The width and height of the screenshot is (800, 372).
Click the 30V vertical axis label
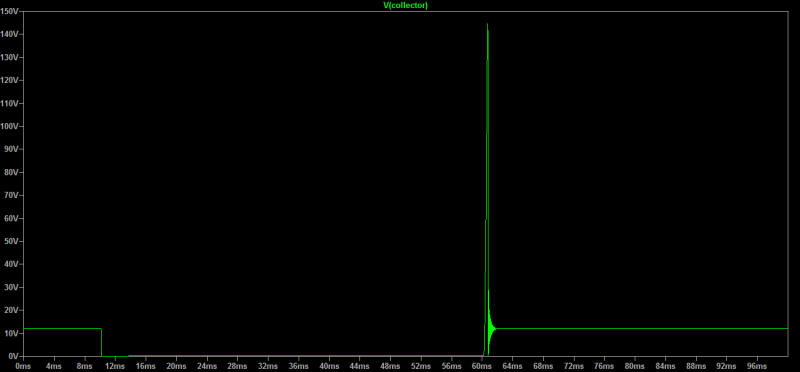12,287
